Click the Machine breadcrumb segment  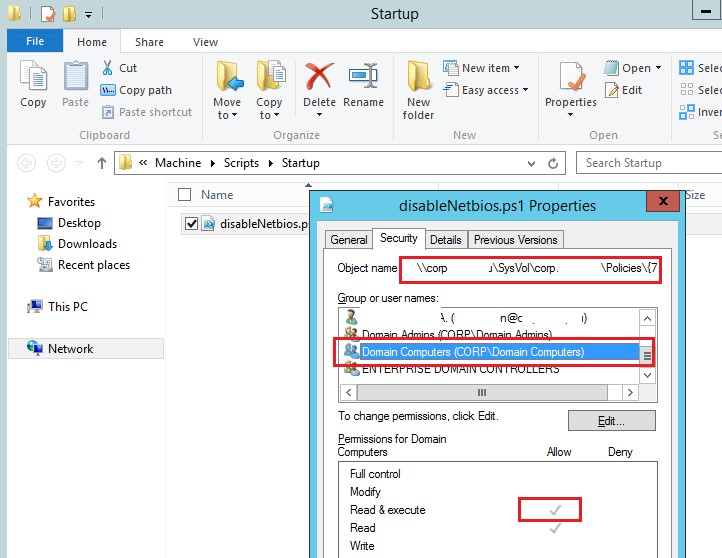[x=178, y=163]
